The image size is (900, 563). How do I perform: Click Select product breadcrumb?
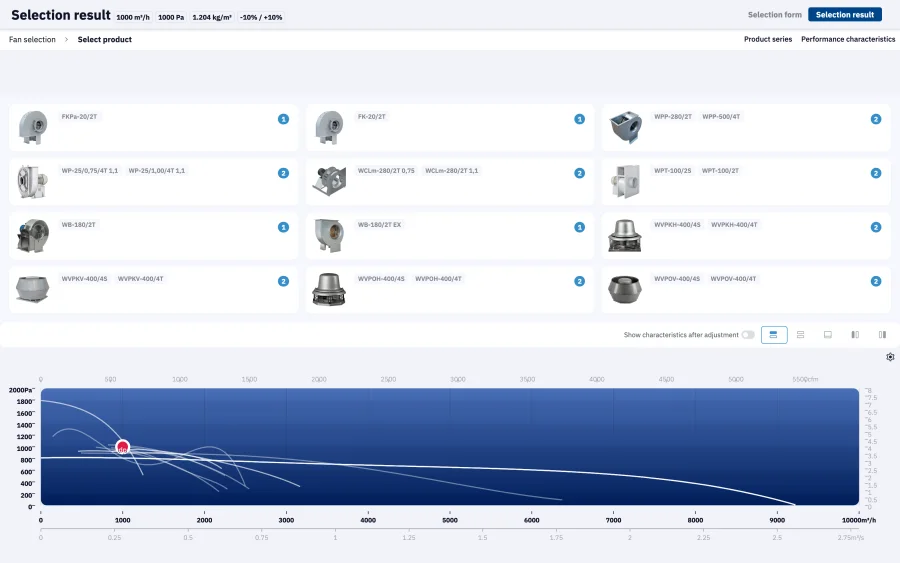click(104, 40)
